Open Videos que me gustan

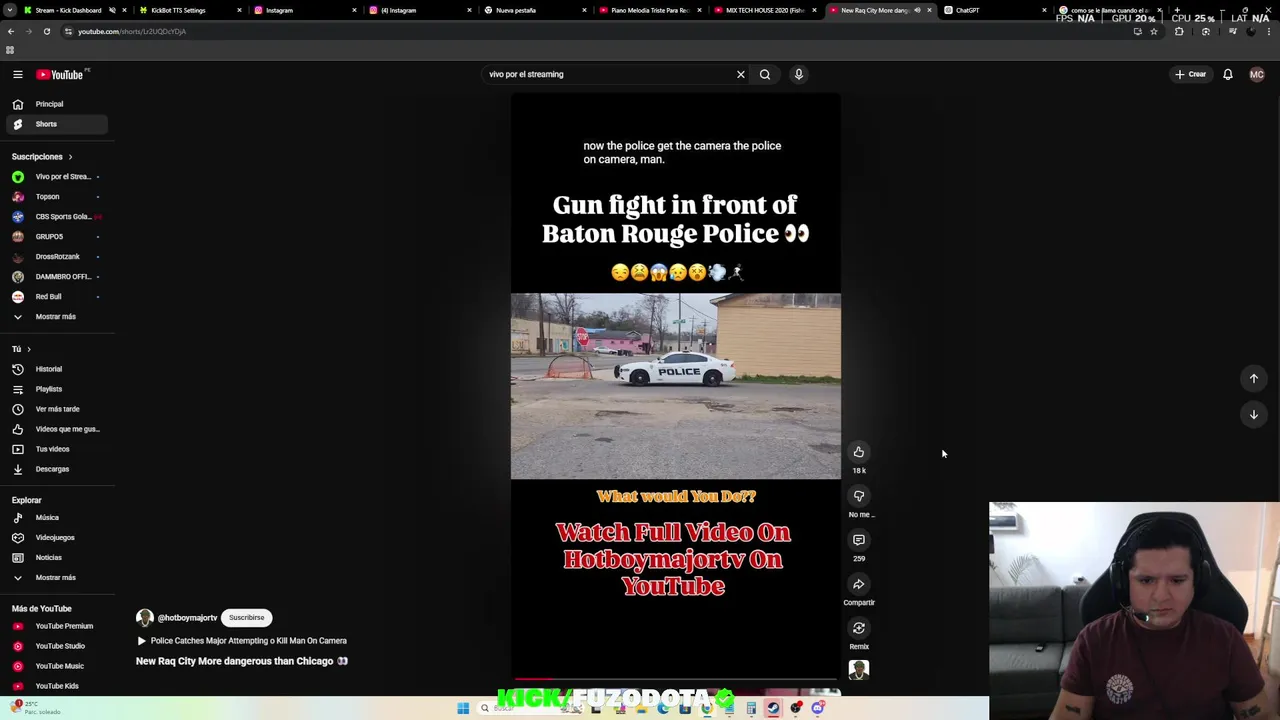point(58,429)
